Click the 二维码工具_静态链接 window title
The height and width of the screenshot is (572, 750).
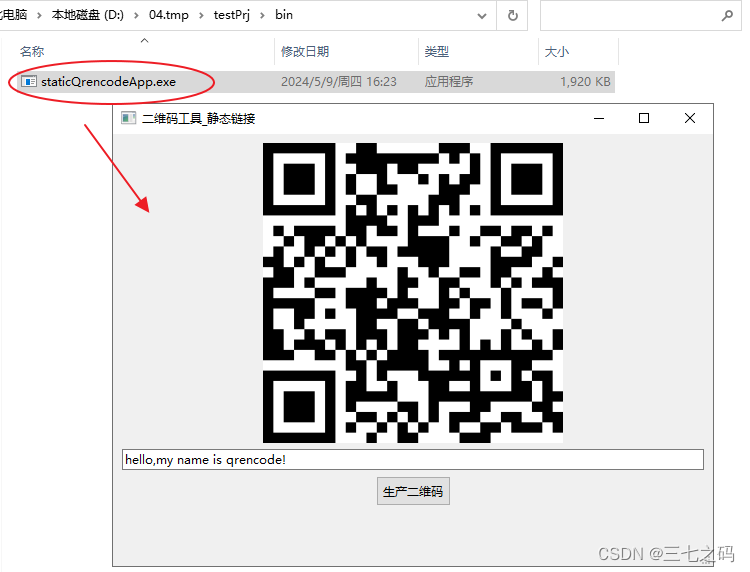[199, 118]
